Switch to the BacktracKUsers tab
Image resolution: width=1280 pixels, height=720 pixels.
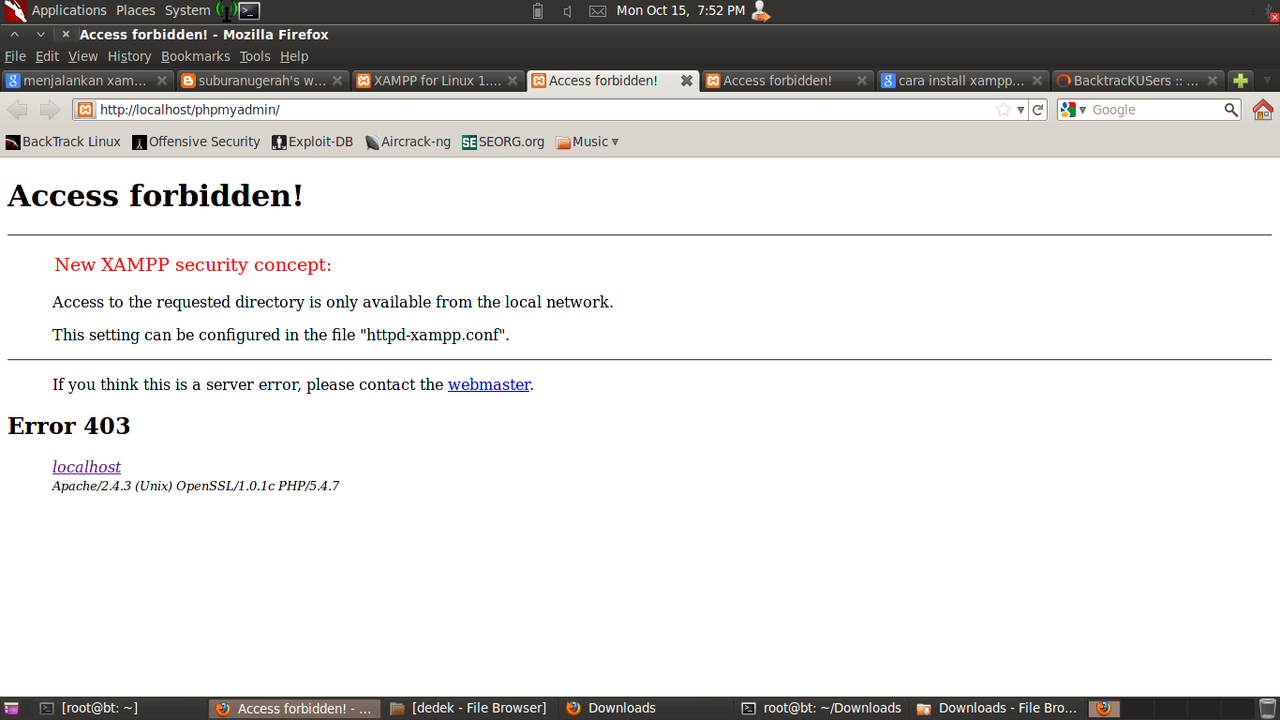coord(1136,81)
